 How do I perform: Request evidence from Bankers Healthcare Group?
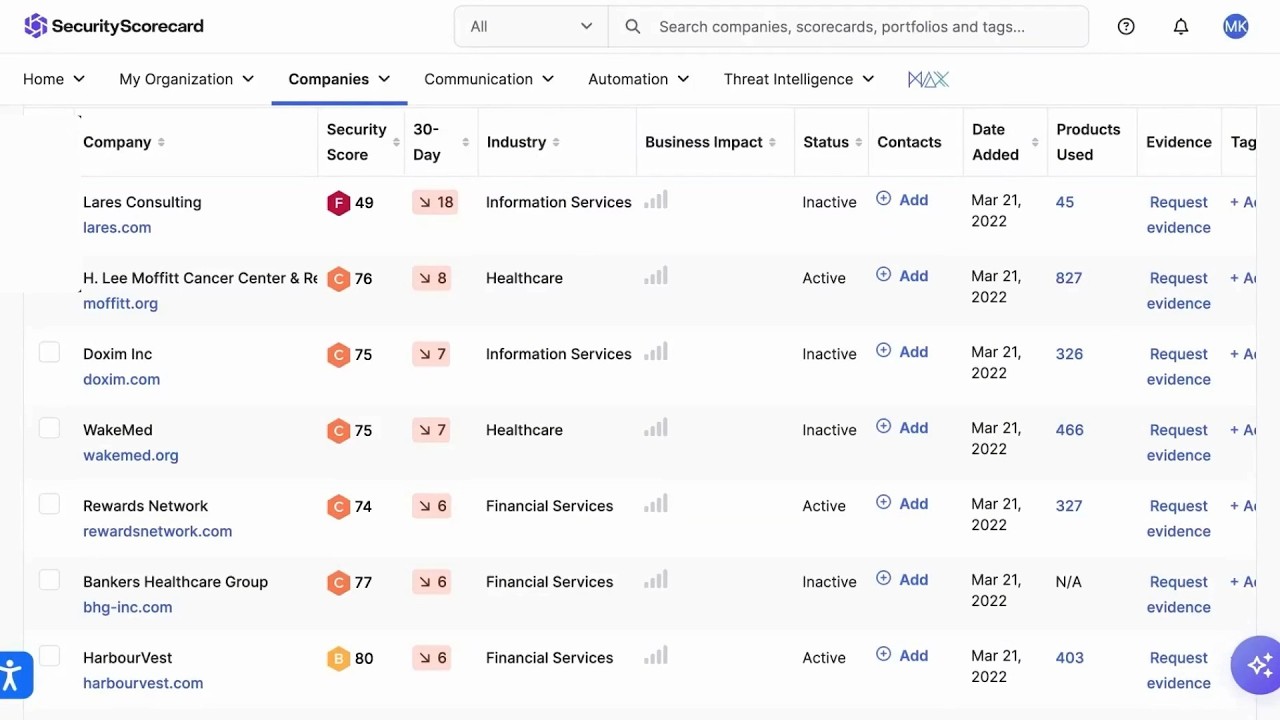point(1178,594)
